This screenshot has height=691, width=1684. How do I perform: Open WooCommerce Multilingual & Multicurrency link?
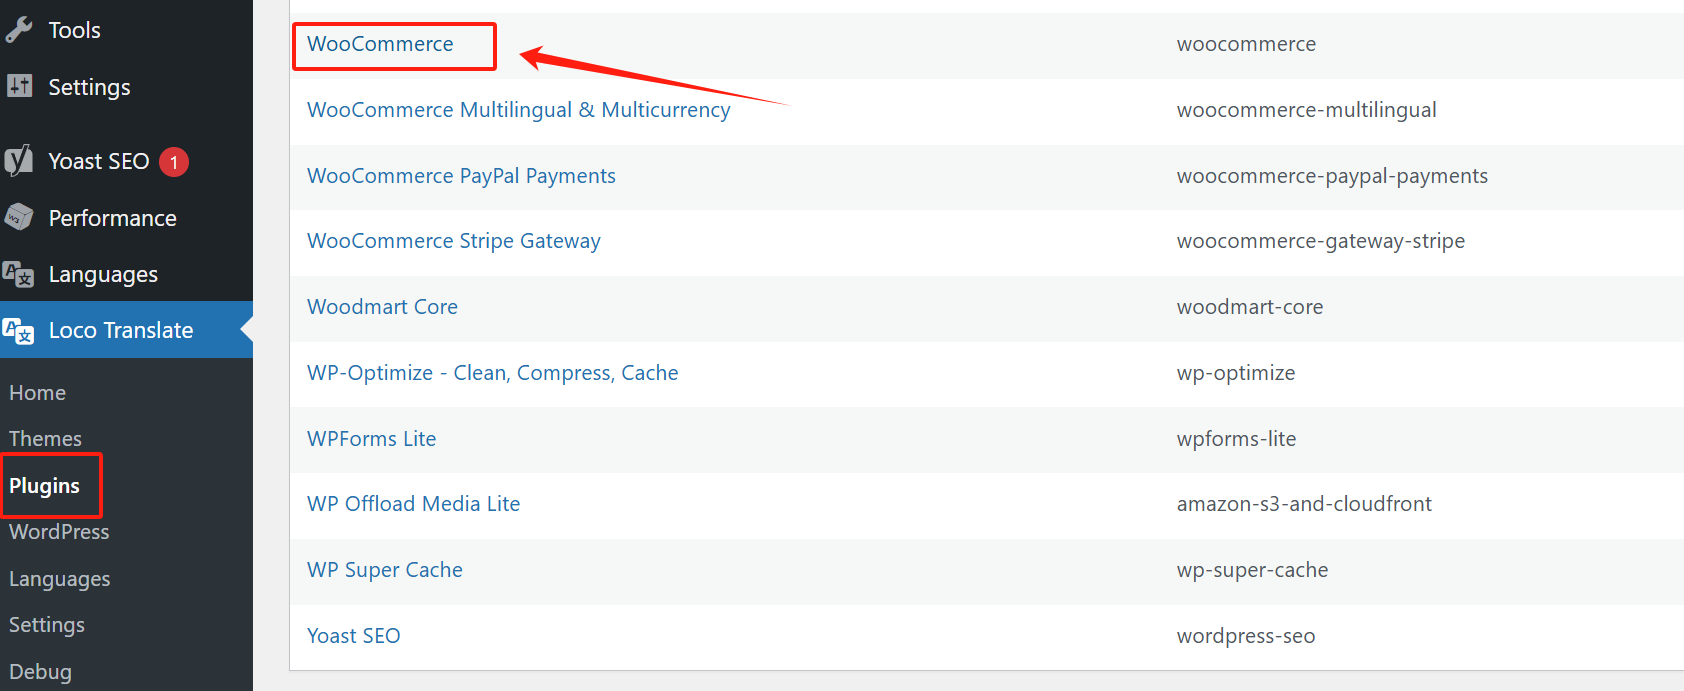tap(518, 110)
